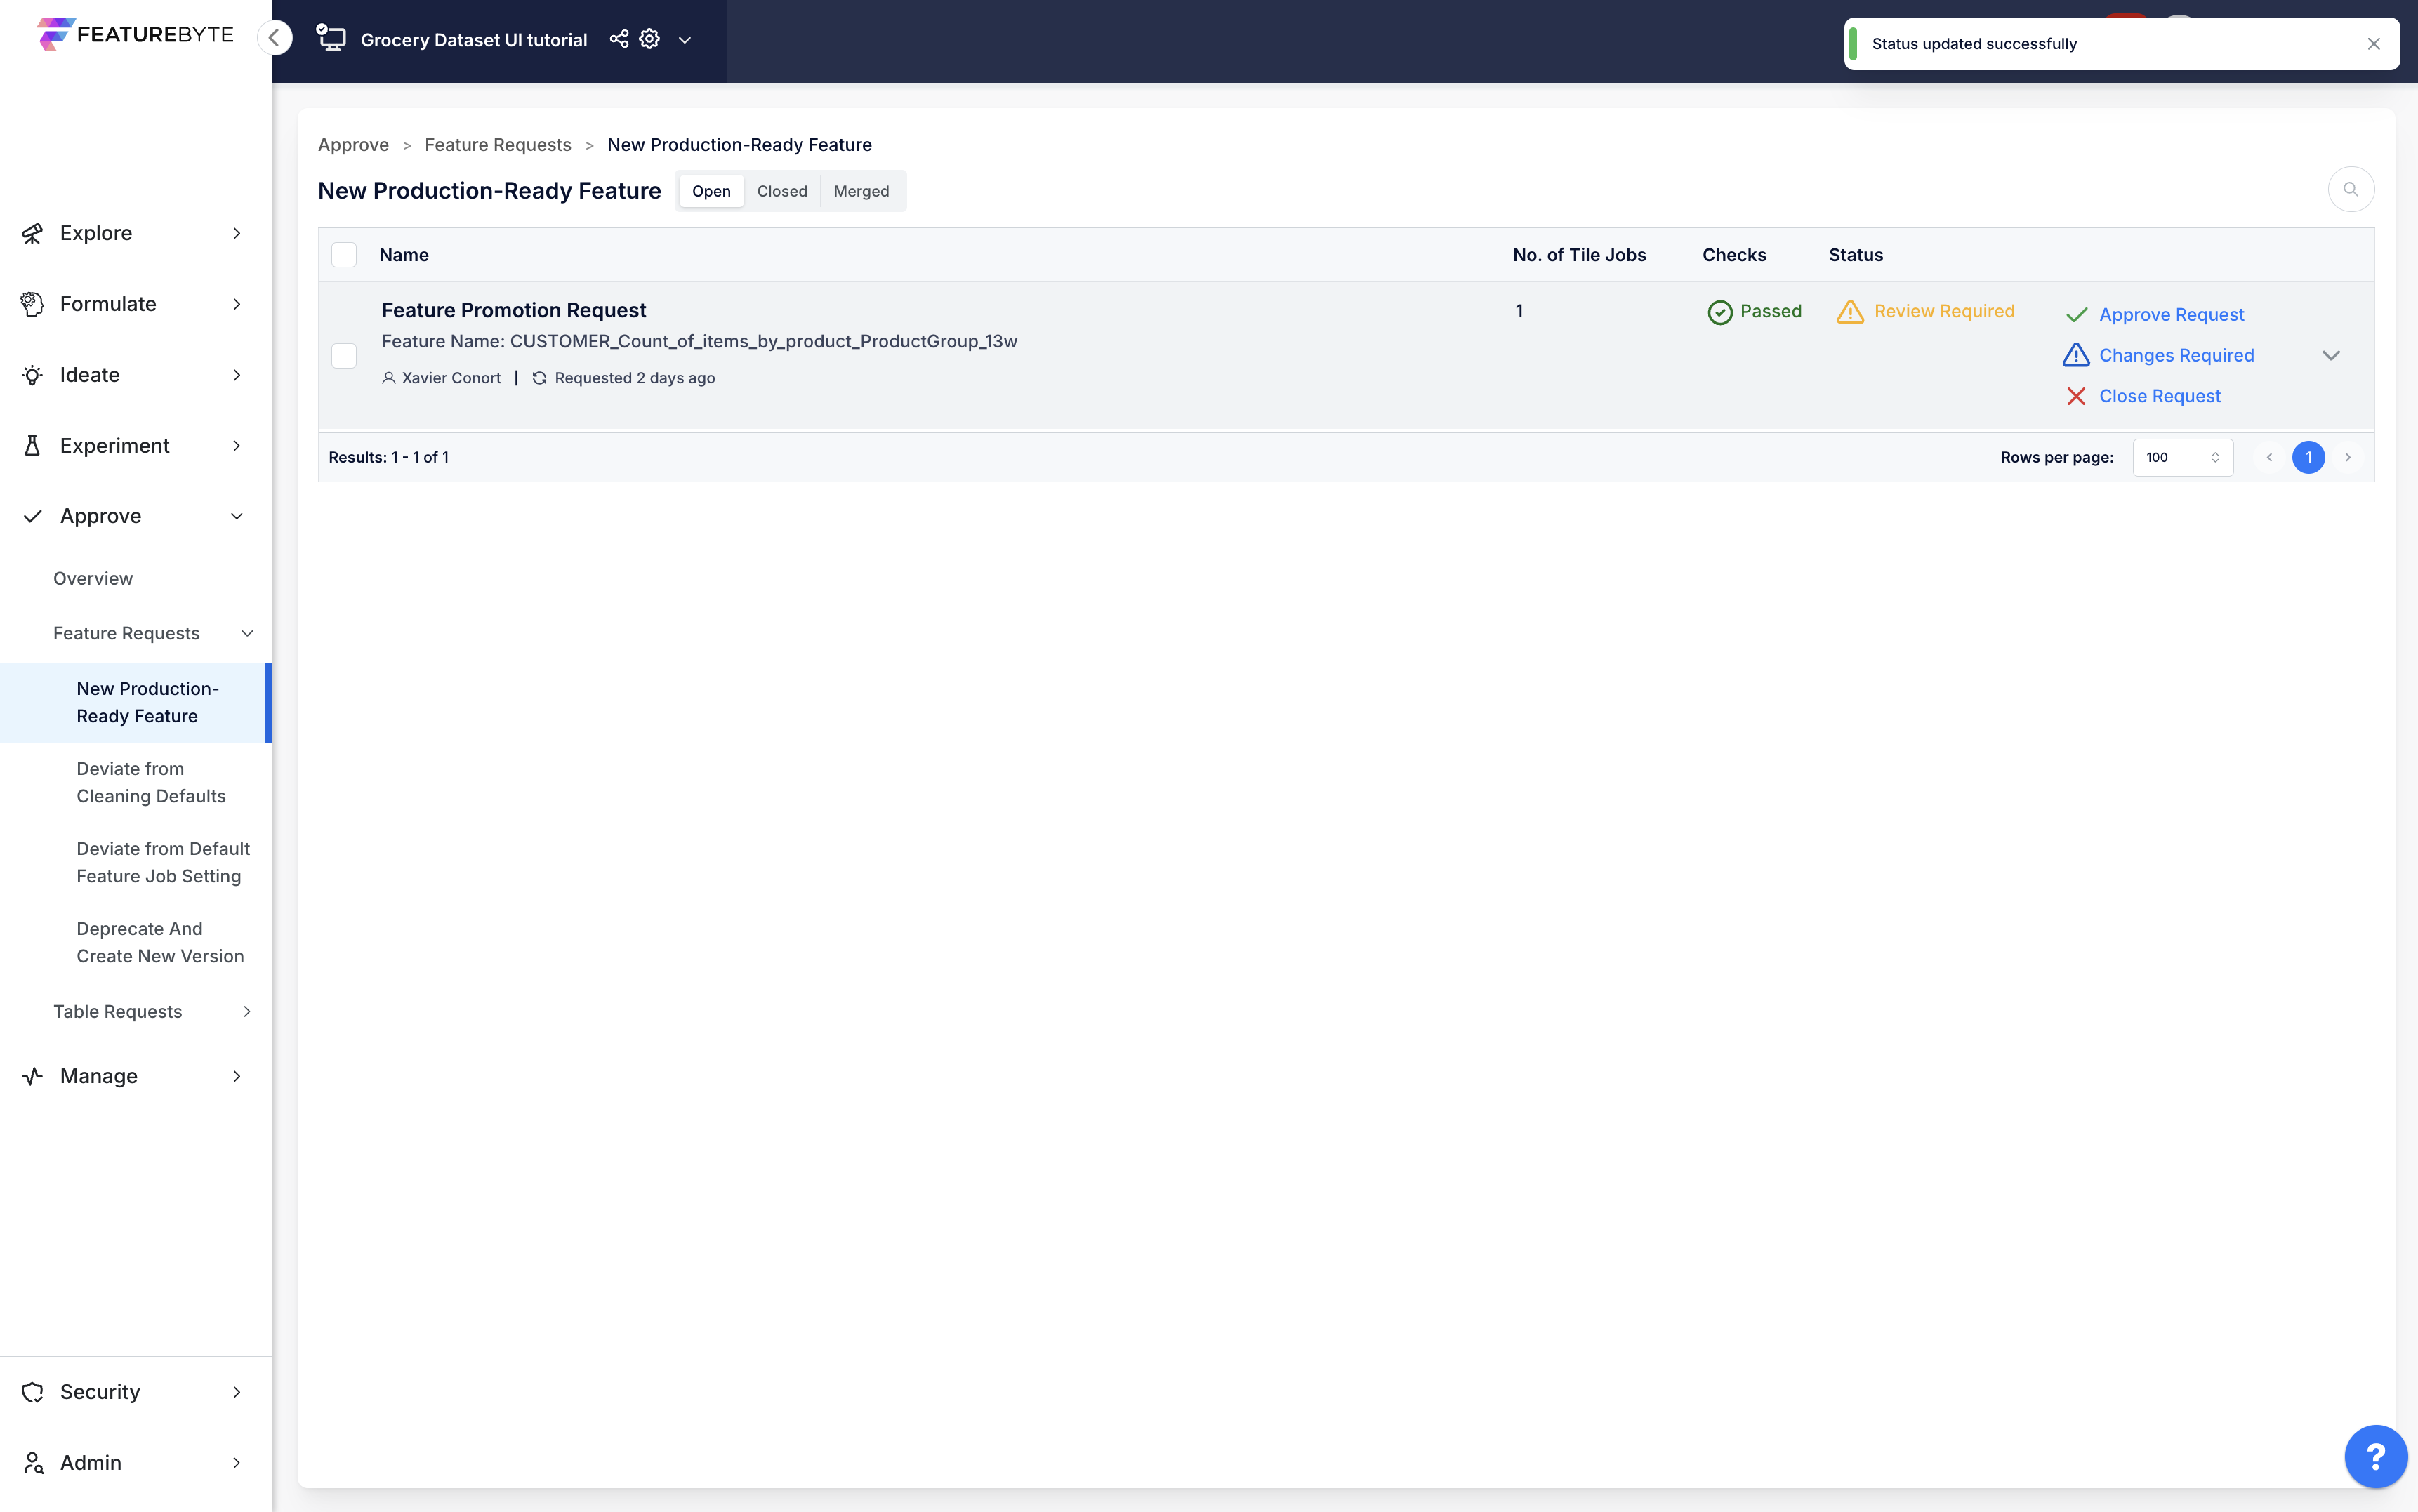The width and height of the screenshot is (2418, 1512).
Task: Open catalog settings gear icon
Action: pos(650,39)
